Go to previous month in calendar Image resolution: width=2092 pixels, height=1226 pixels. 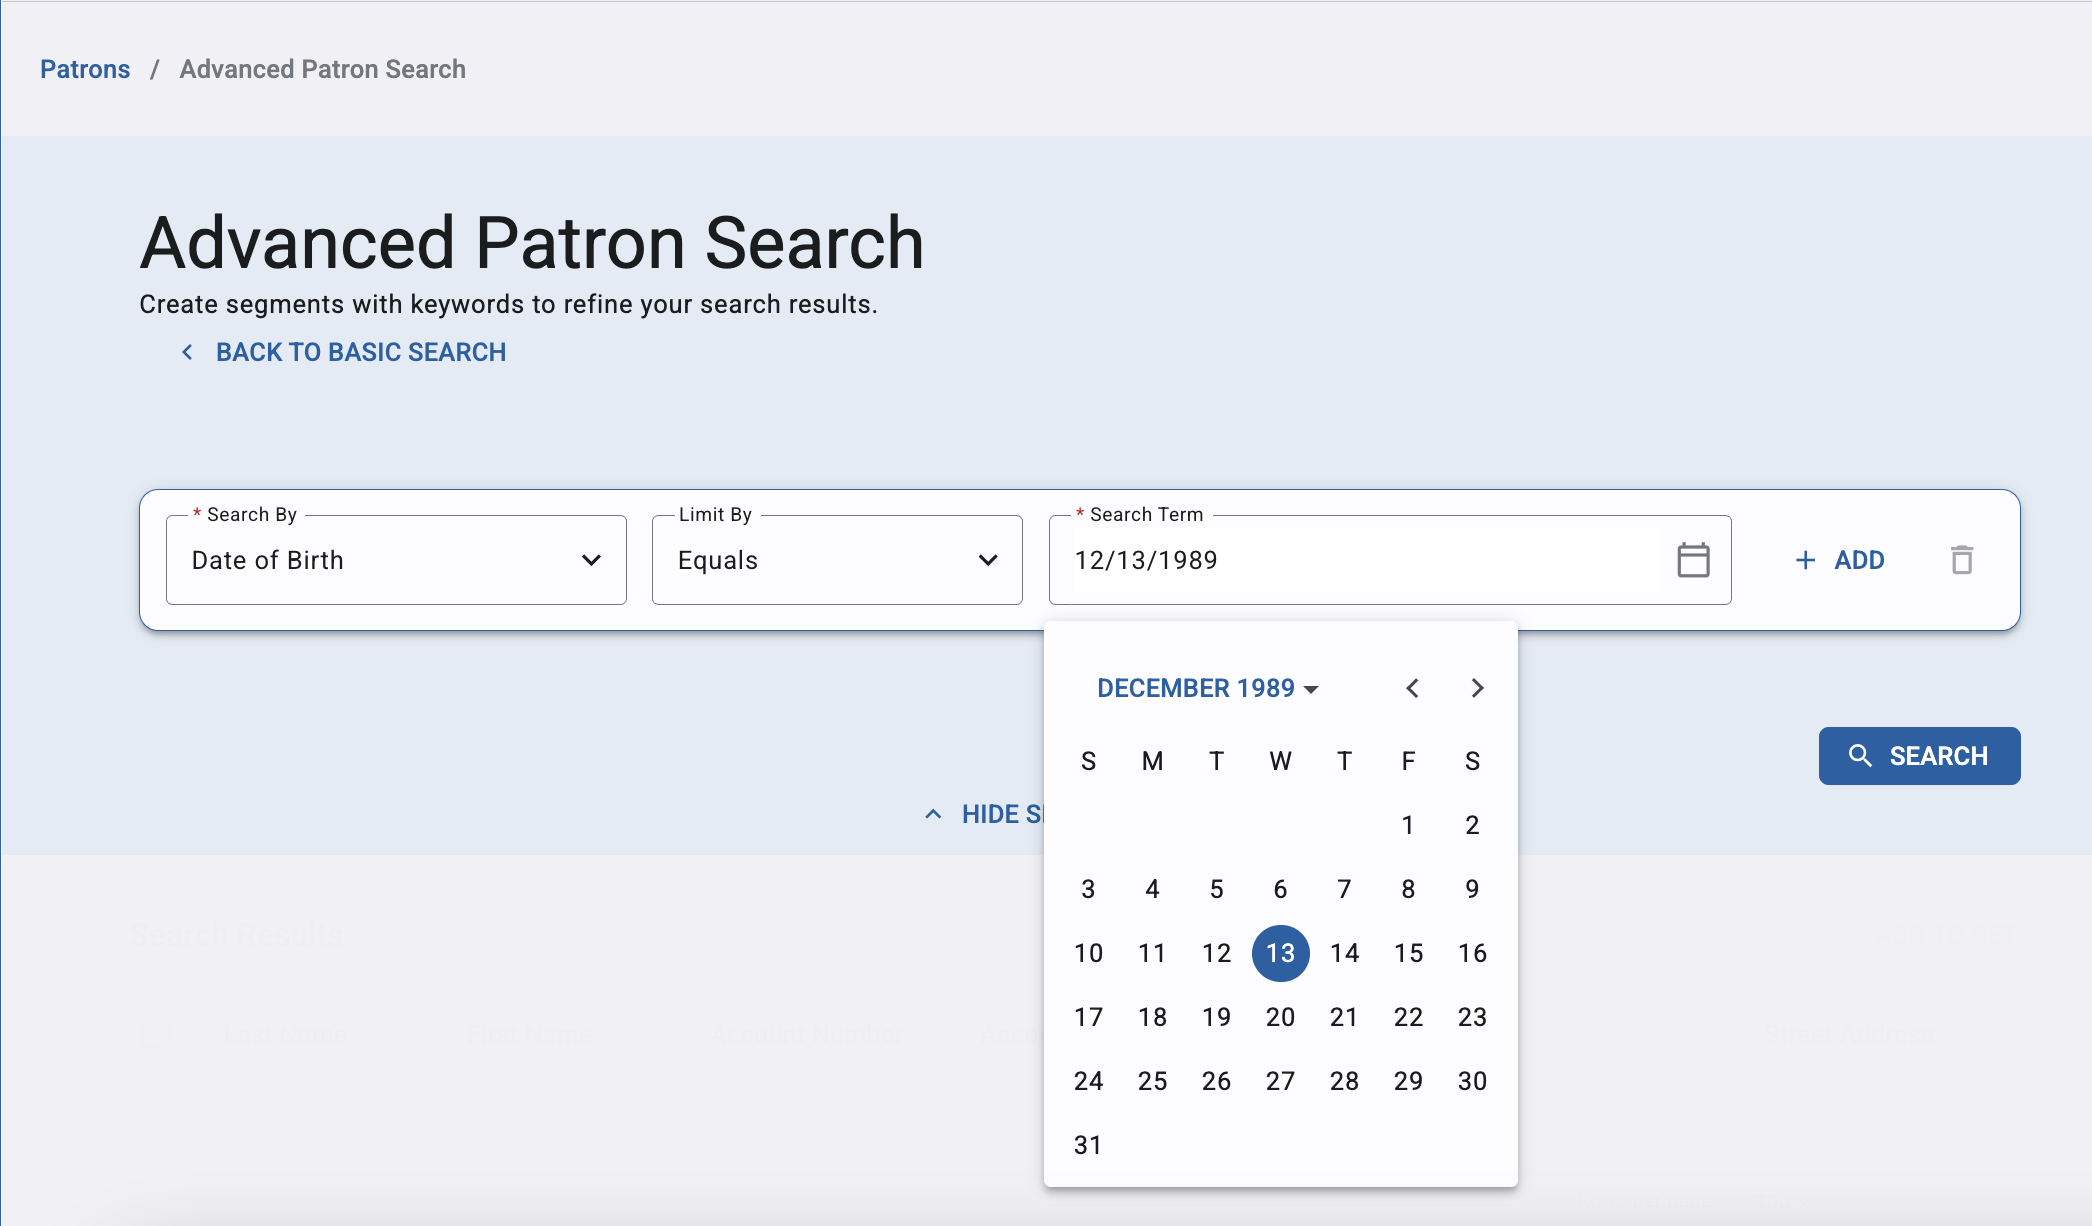[1412, 688]
